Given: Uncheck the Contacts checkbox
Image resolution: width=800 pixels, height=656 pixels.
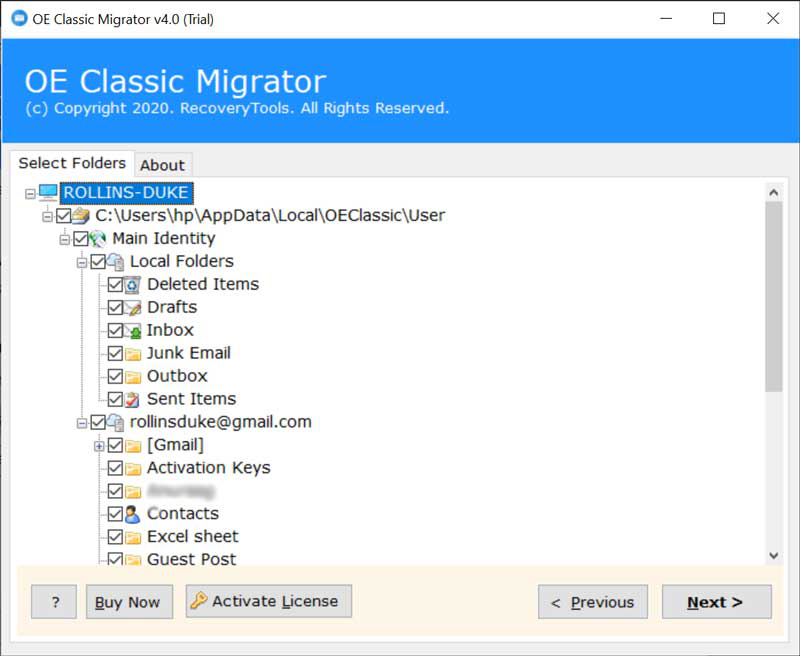Looking at the screenshot, I should click(x=115, y=514).
